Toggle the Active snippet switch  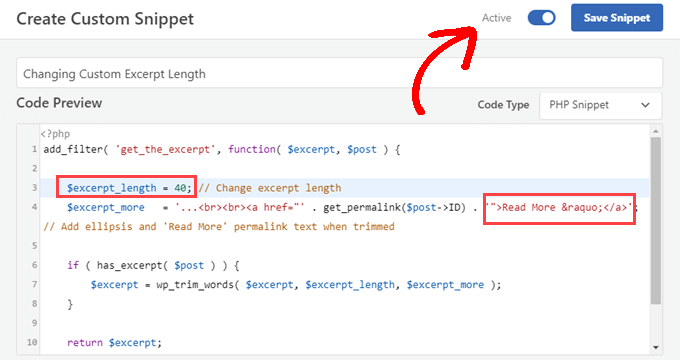(541, 18)
